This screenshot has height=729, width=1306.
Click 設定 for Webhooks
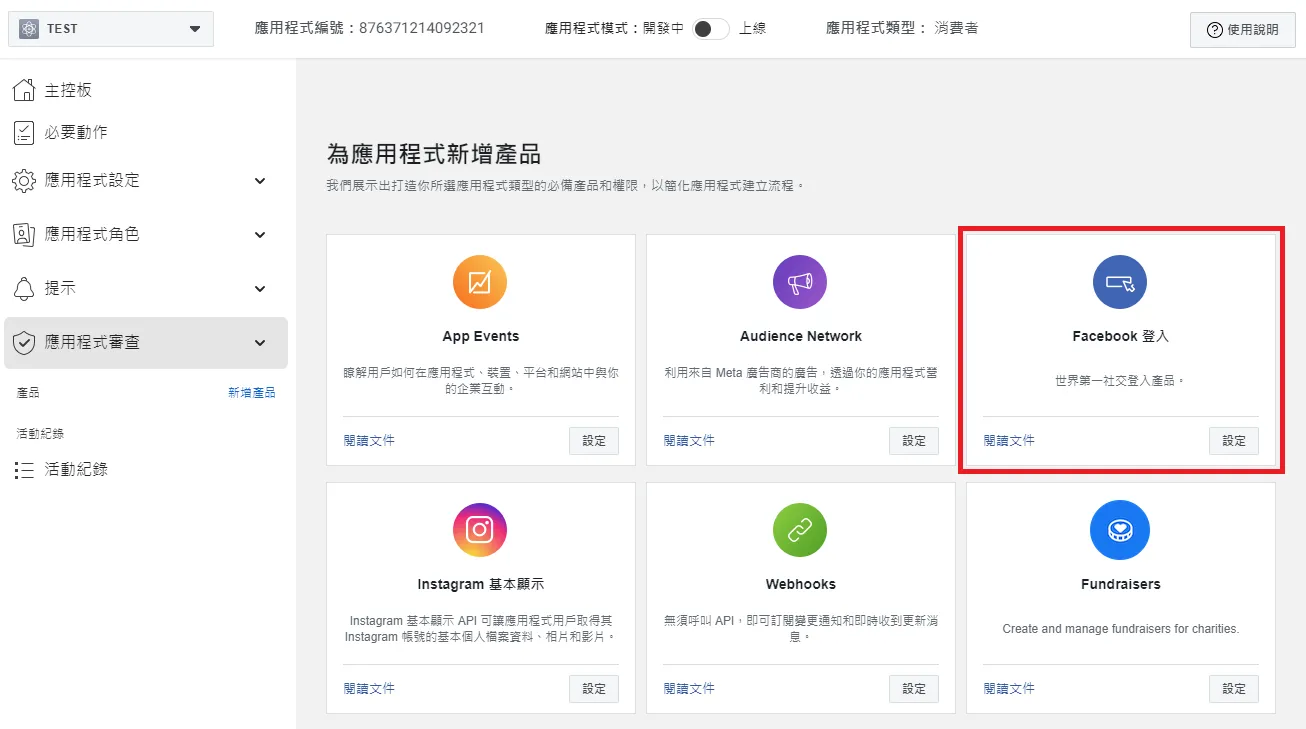tap(914, 689)
